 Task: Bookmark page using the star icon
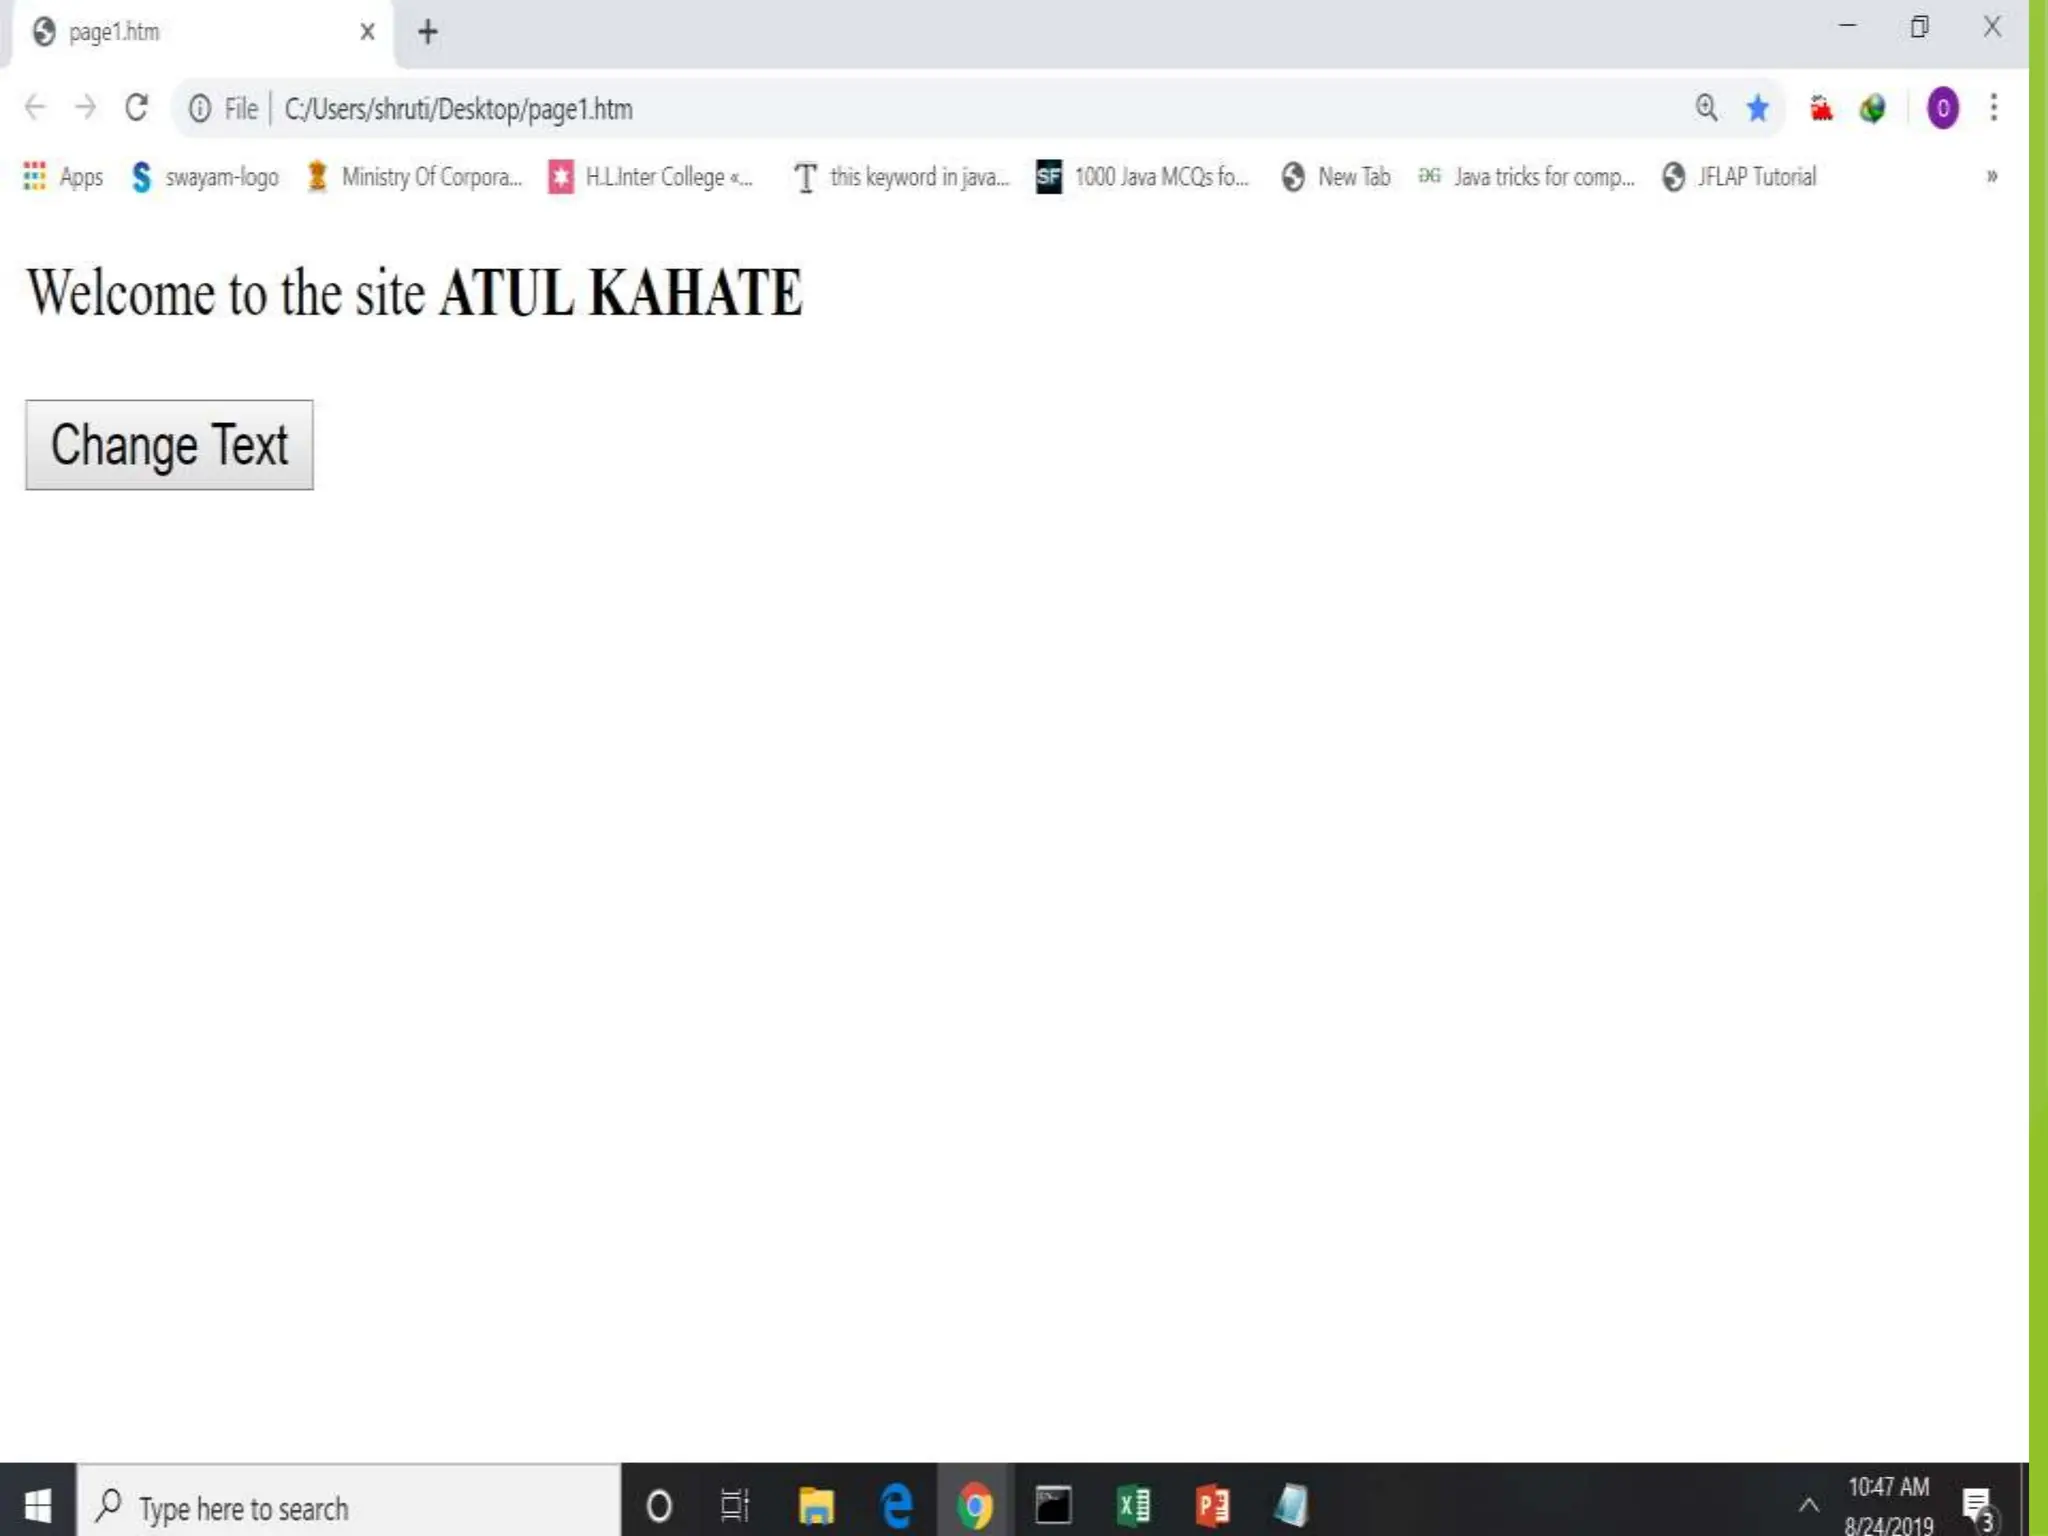pos(1757,108)
